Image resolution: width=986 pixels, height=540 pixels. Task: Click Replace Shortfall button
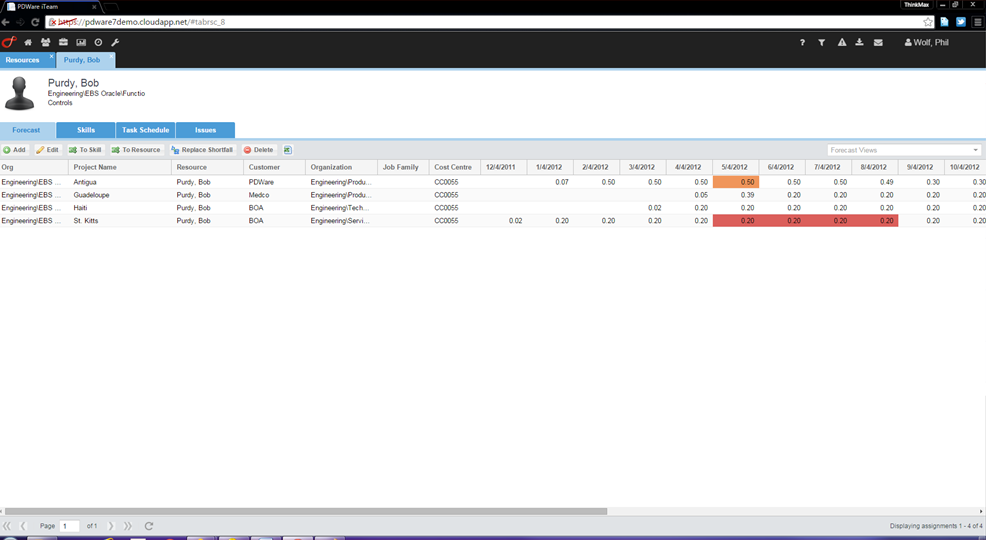202,150
